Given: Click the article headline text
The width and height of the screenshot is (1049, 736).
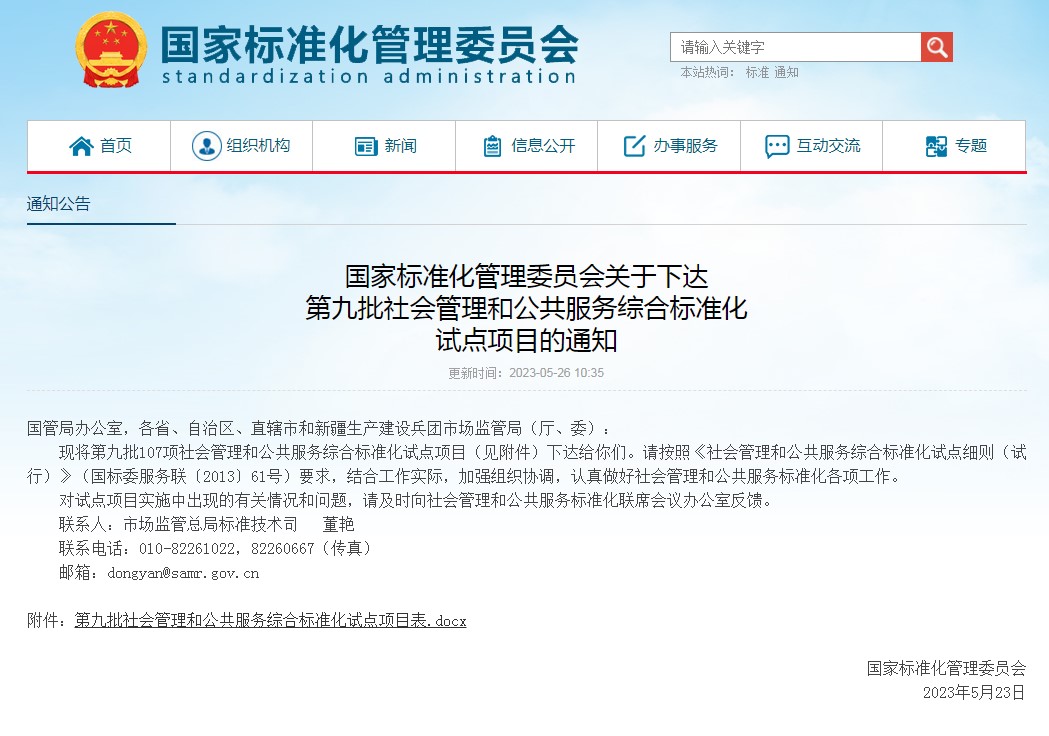Looking at the screenshot, I should pyautogui.click(x=526, y=308).
